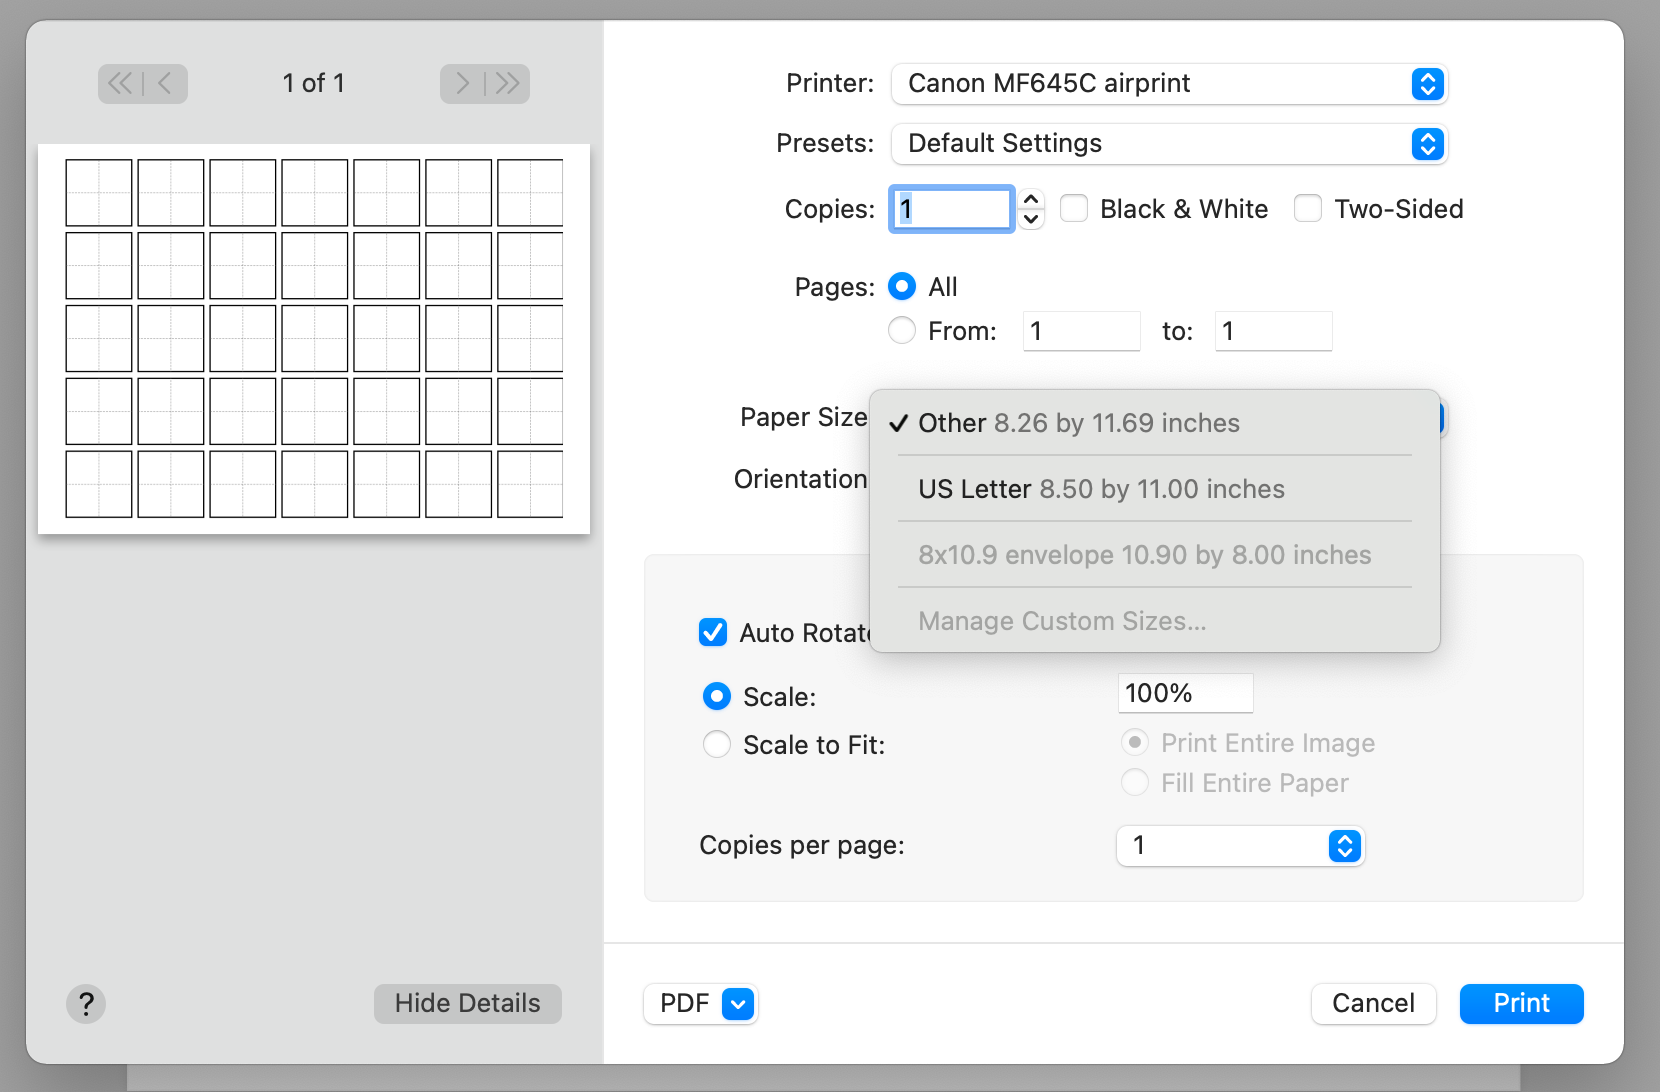Jump to the last preview page
The image size is (1660, 1092).
click(508, 84)
